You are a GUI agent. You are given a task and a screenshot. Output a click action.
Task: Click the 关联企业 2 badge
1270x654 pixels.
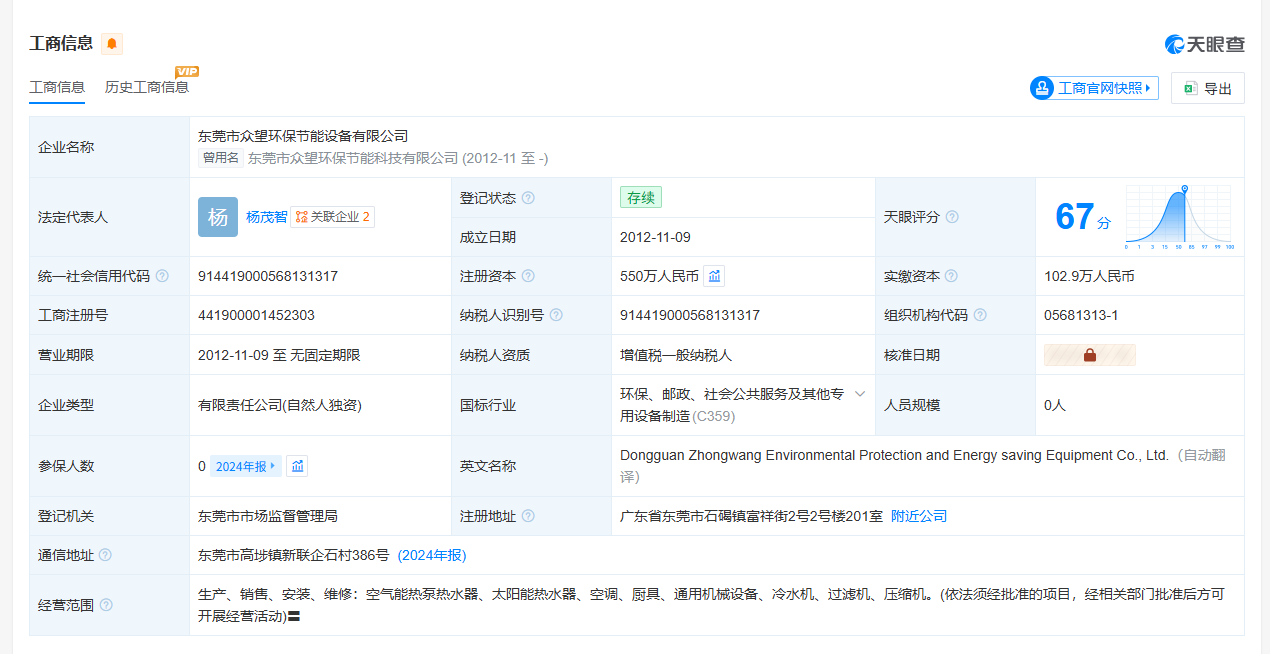pos(332,217)
